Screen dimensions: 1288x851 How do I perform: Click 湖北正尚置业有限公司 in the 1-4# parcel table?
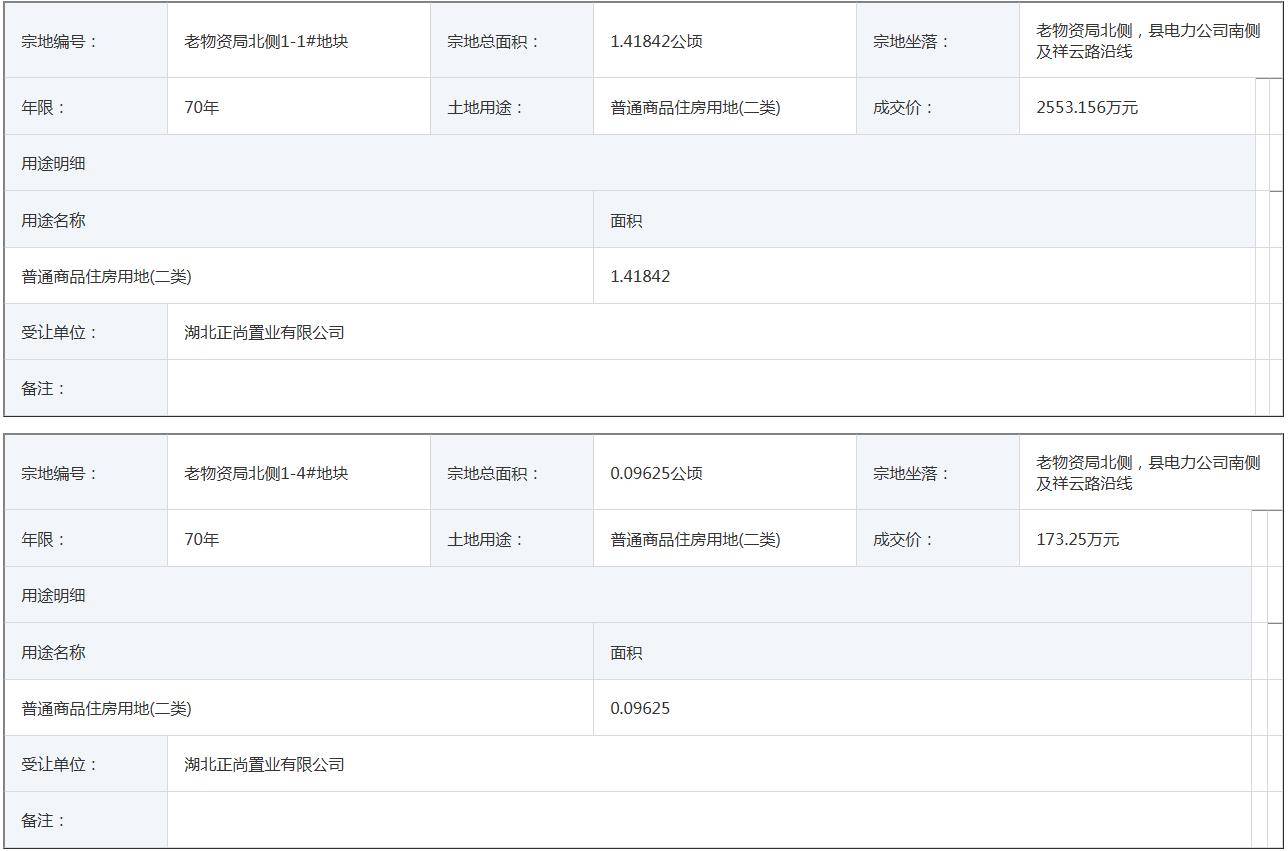coord(264,765)
